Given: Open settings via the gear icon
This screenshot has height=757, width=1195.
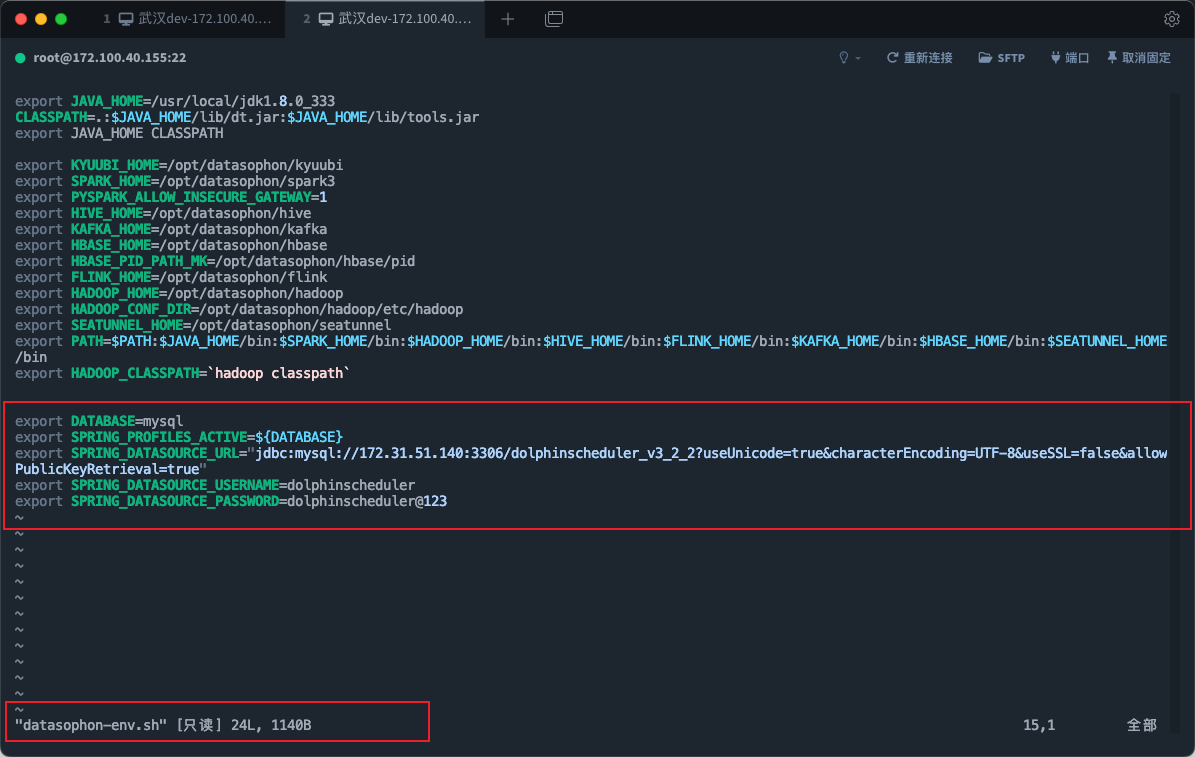Looking at the screenshot, I should (1171, 19).
